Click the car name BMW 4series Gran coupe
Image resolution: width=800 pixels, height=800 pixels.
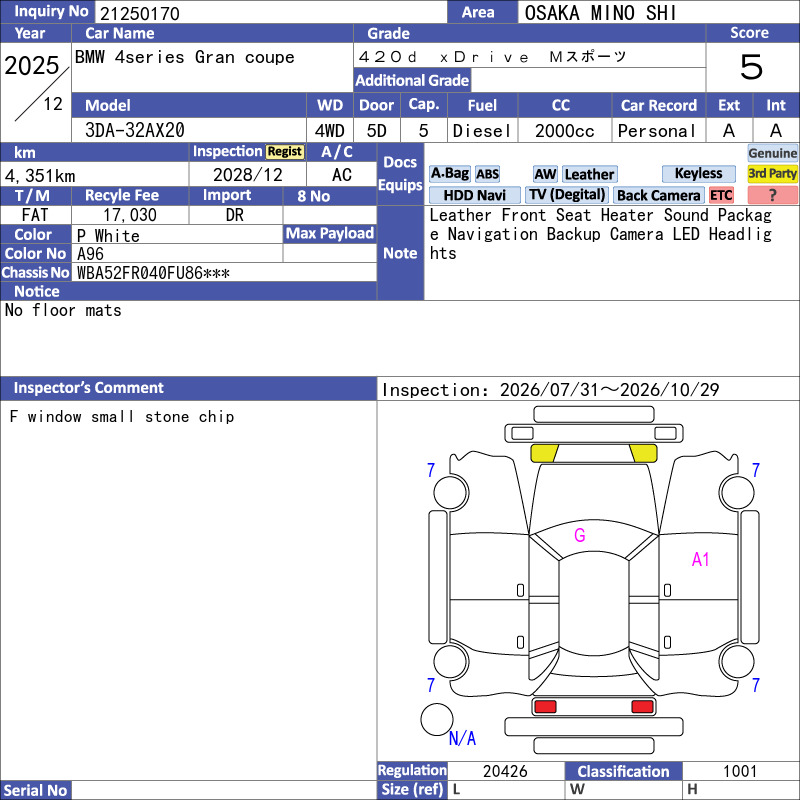pyautogui.click(x=185, y=57)
